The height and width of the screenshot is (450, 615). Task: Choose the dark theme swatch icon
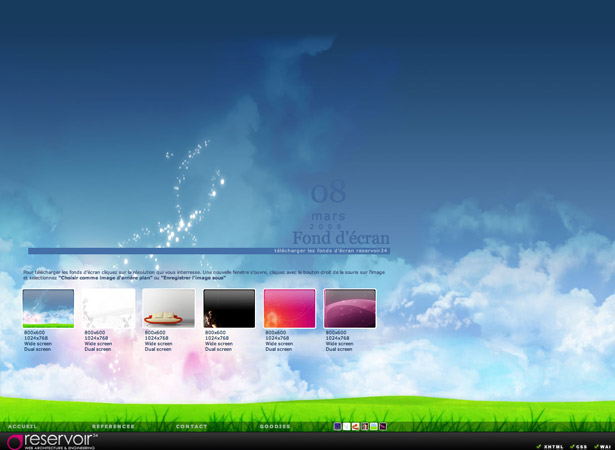(365, 426)
